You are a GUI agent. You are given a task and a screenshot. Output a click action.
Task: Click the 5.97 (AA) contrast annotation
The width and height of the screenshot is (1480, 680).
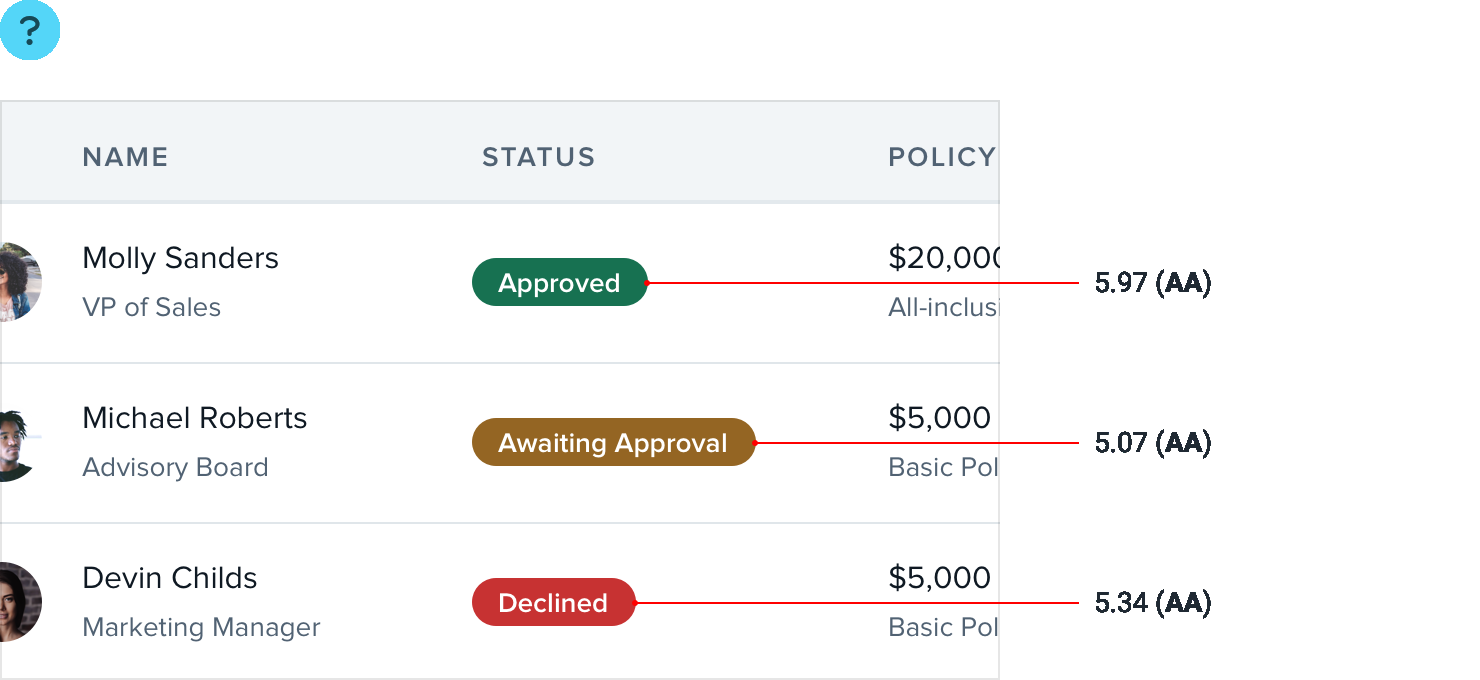1152,283
